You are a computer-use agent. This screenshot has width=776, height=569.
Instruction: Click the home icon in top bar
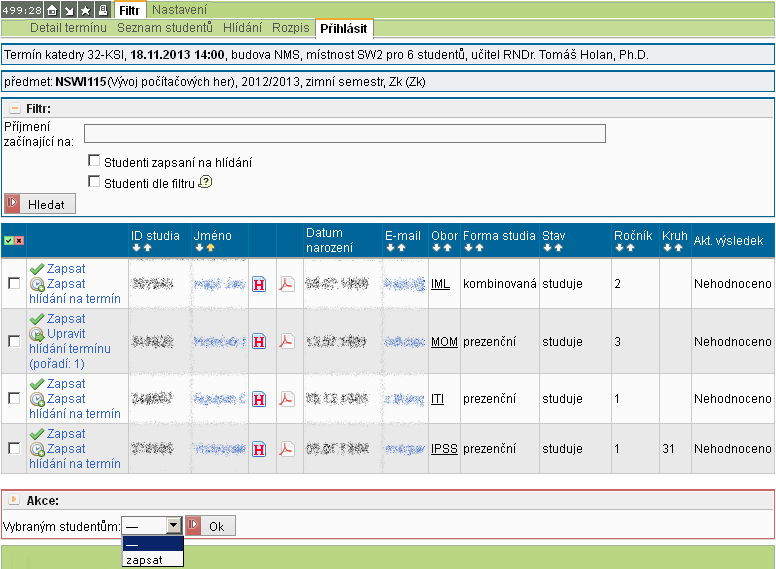pyautogui.click(x=51, y=9)
